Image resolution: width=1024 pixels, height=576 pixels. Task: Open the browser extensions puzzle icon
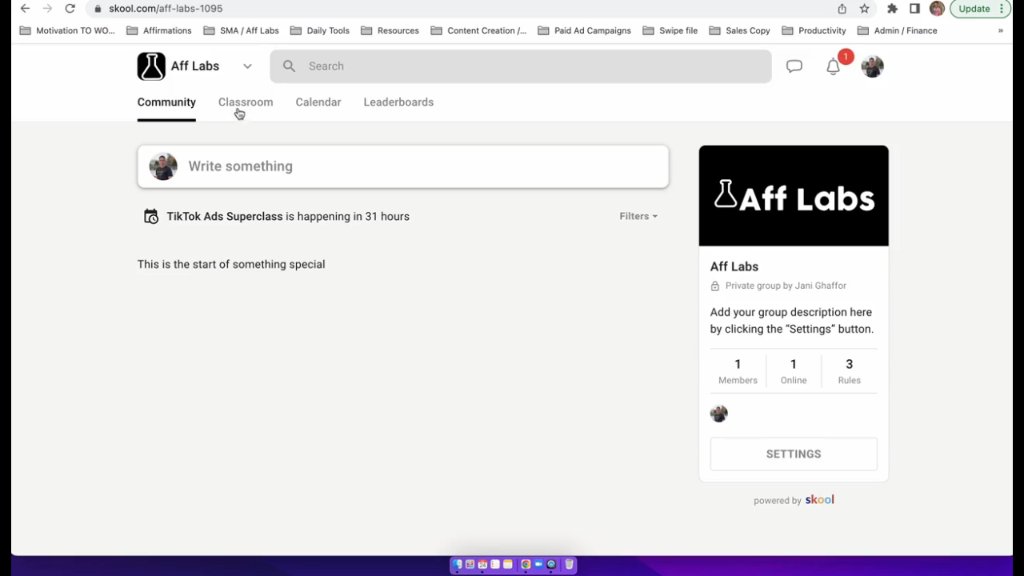(892, 8)
